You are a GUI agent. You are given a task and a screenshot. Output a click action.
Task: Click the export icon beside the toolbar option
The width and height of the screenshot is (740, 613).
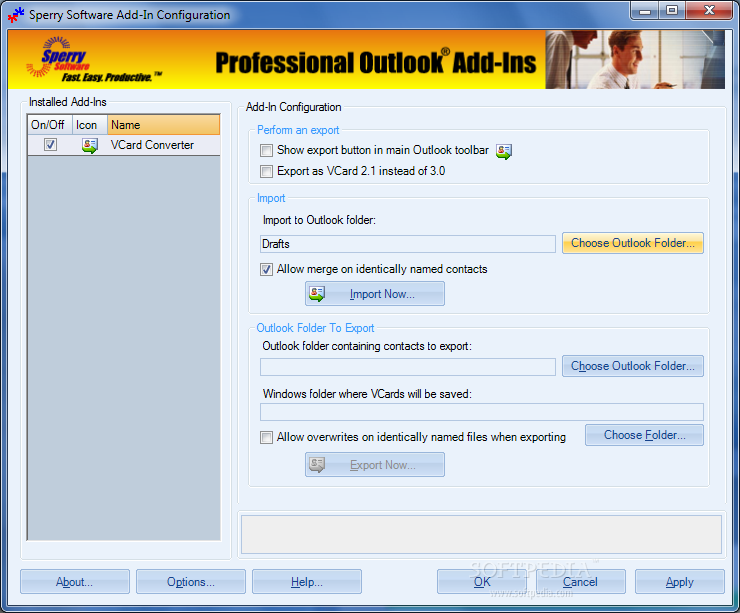pos(504,151)
